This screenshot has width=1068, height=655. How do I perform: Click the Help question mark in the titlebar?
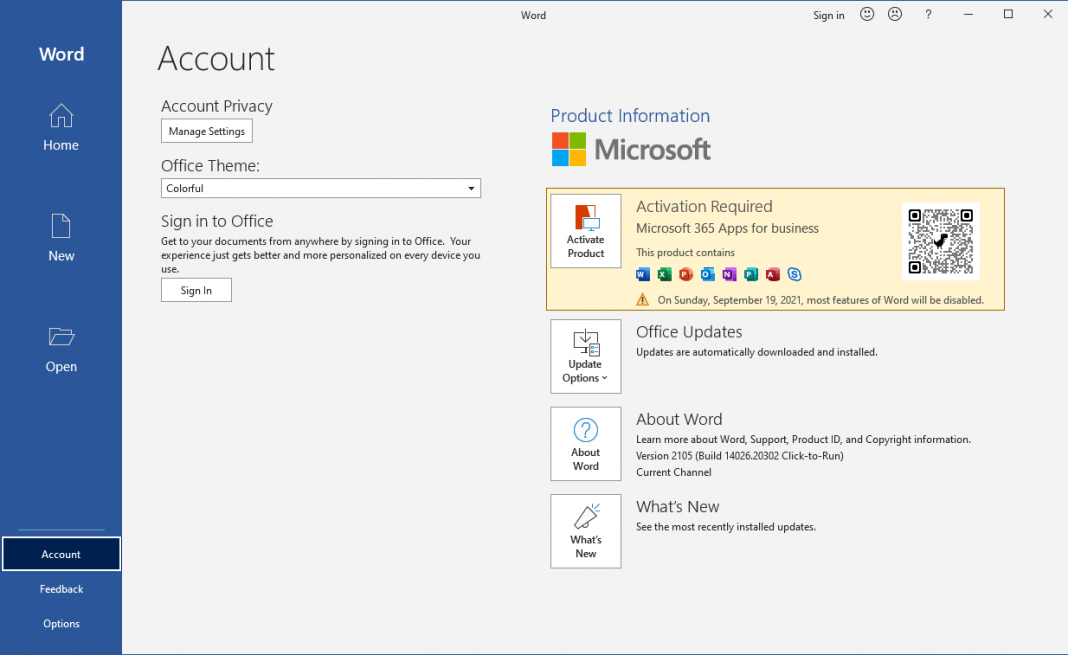point(928,14)
